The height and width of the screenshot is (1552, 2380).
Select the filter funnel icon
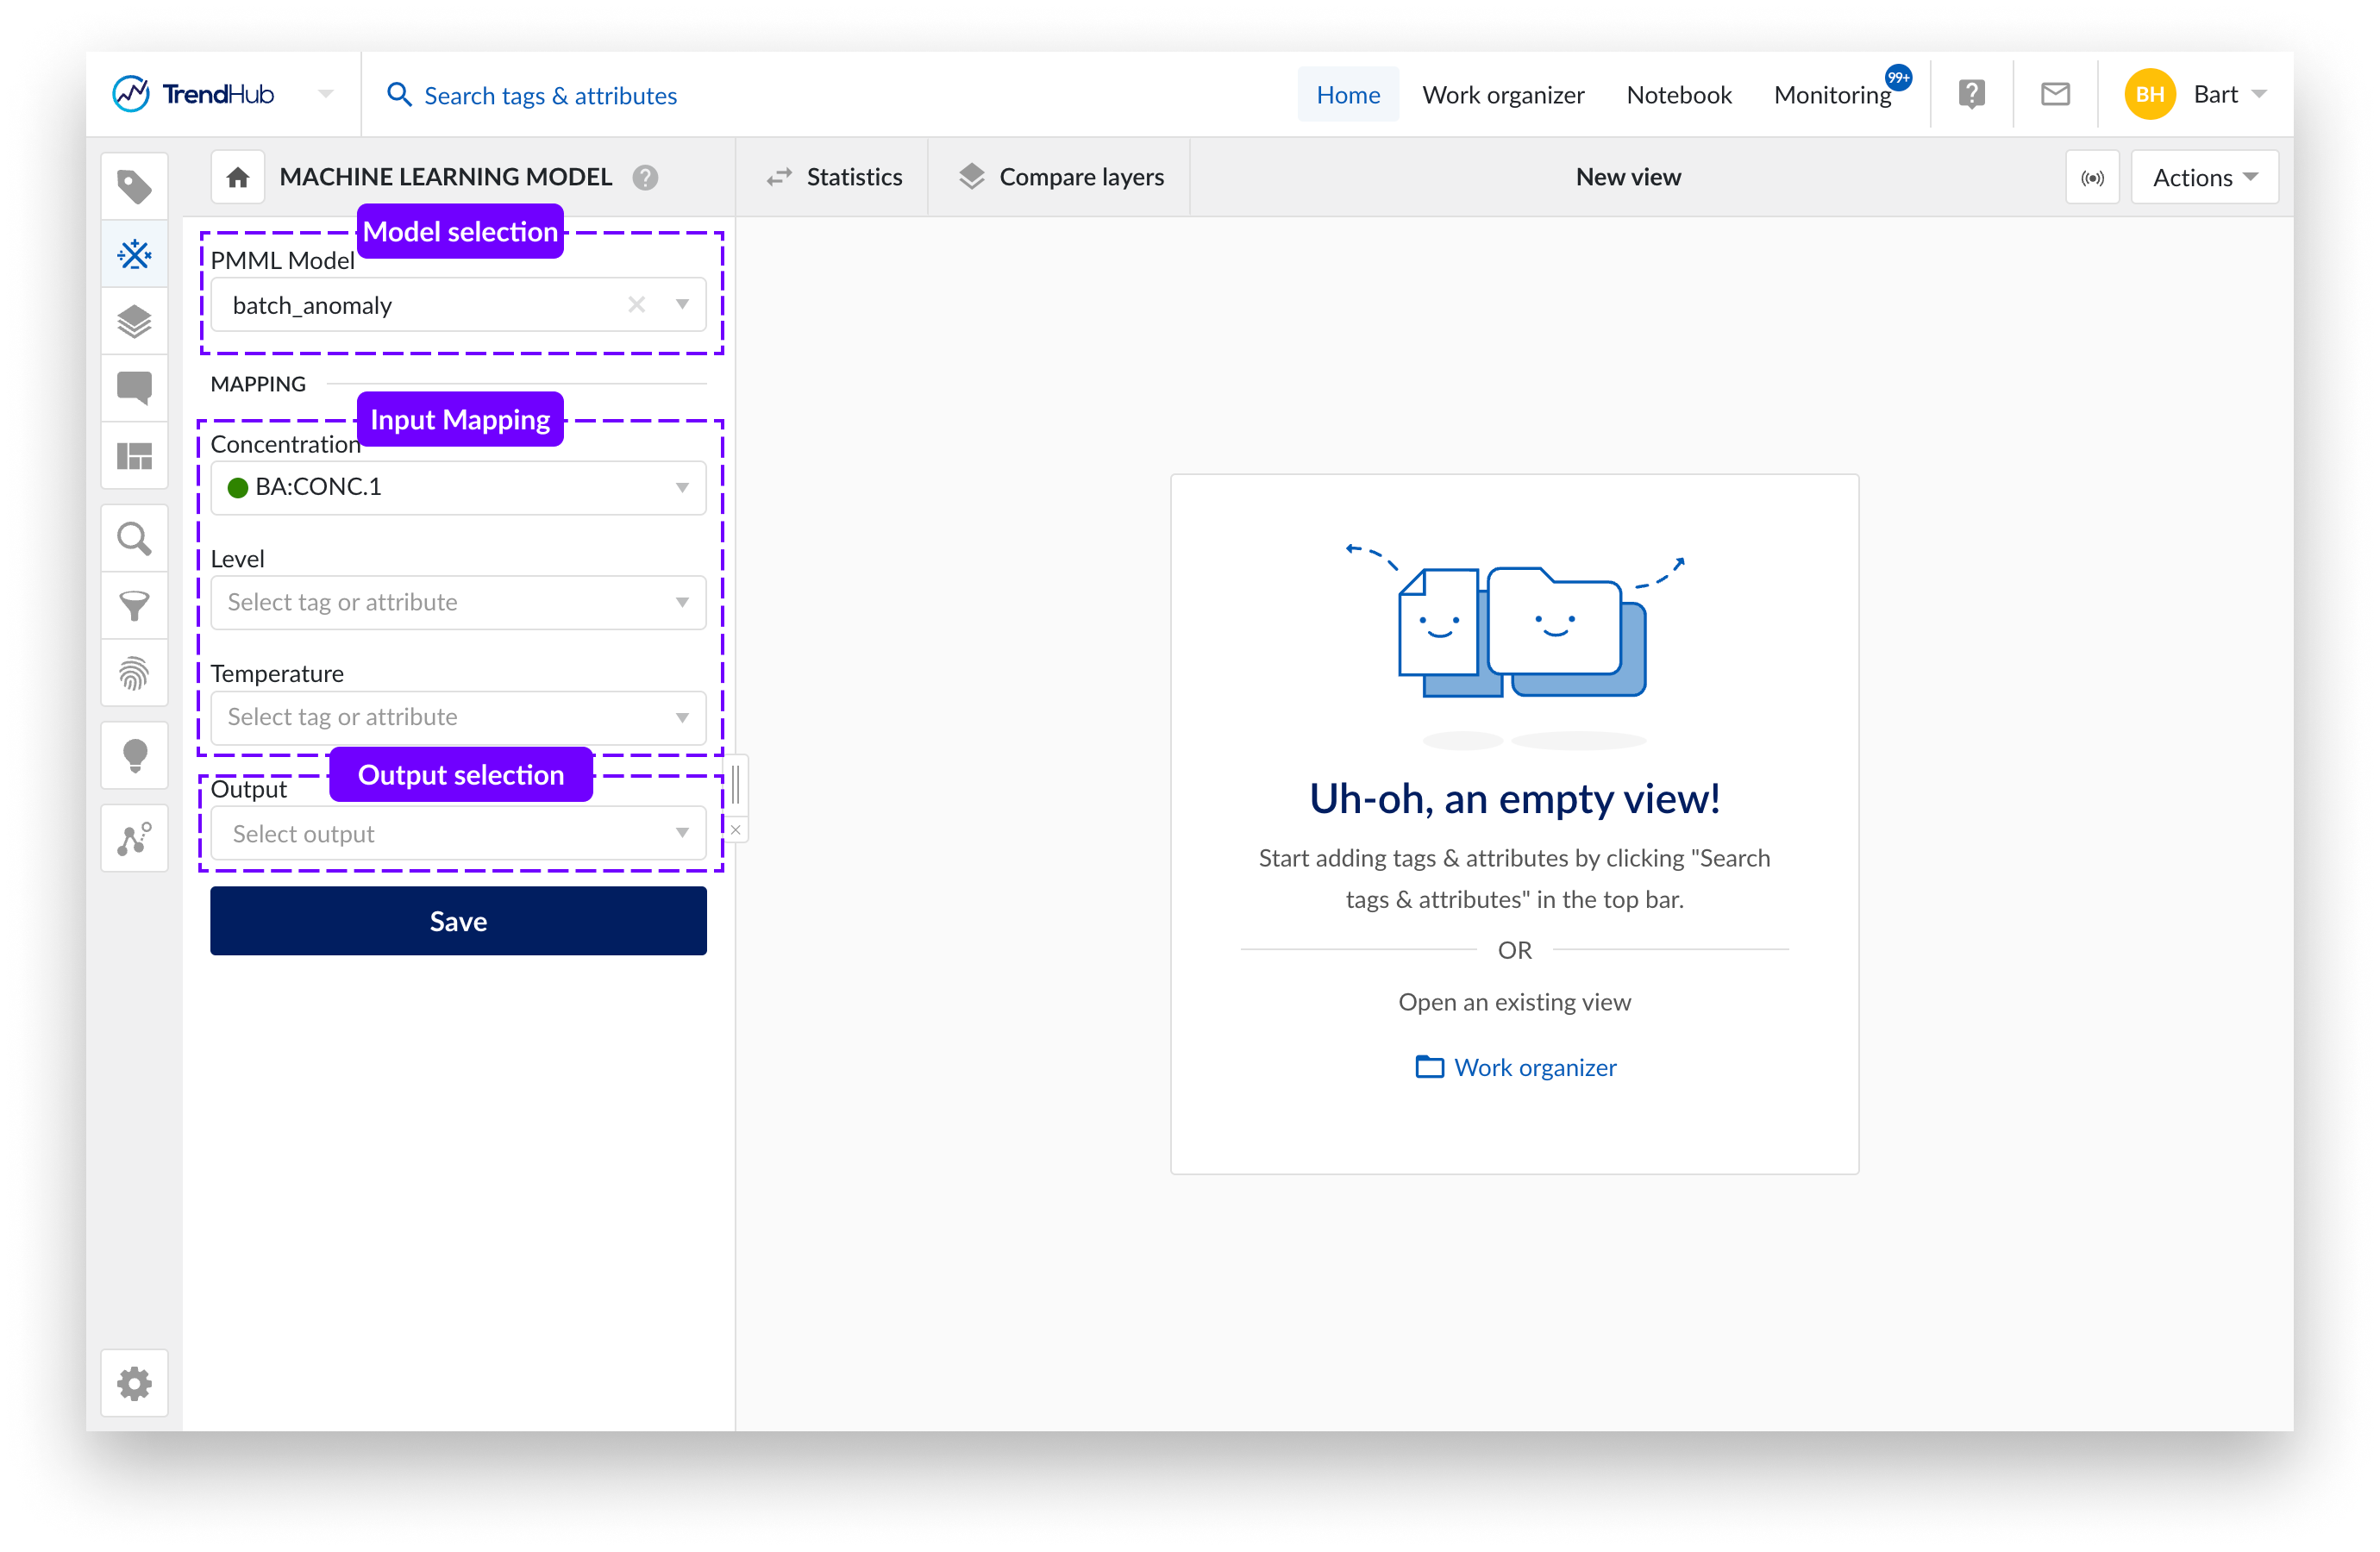tap(134, 606)
